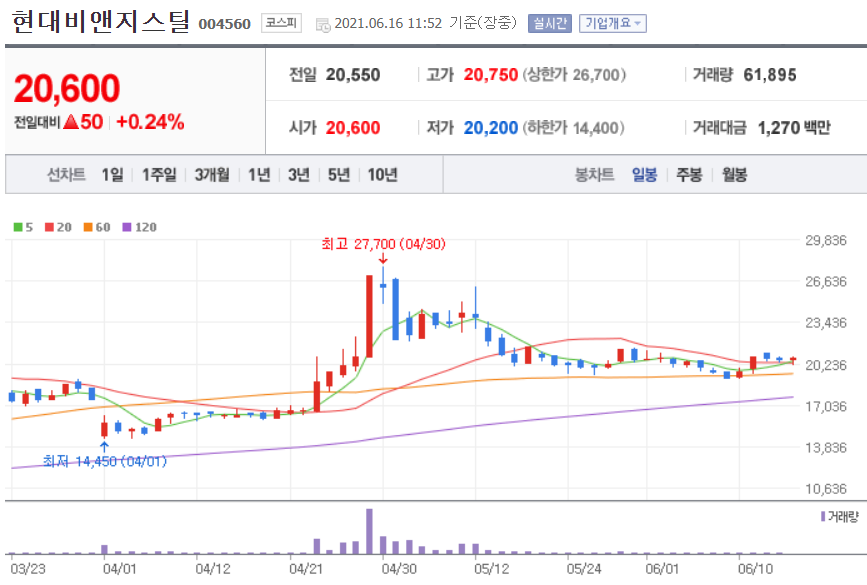
Task: Click the 코스피 market badge
Action: click(x=281, y=23)
